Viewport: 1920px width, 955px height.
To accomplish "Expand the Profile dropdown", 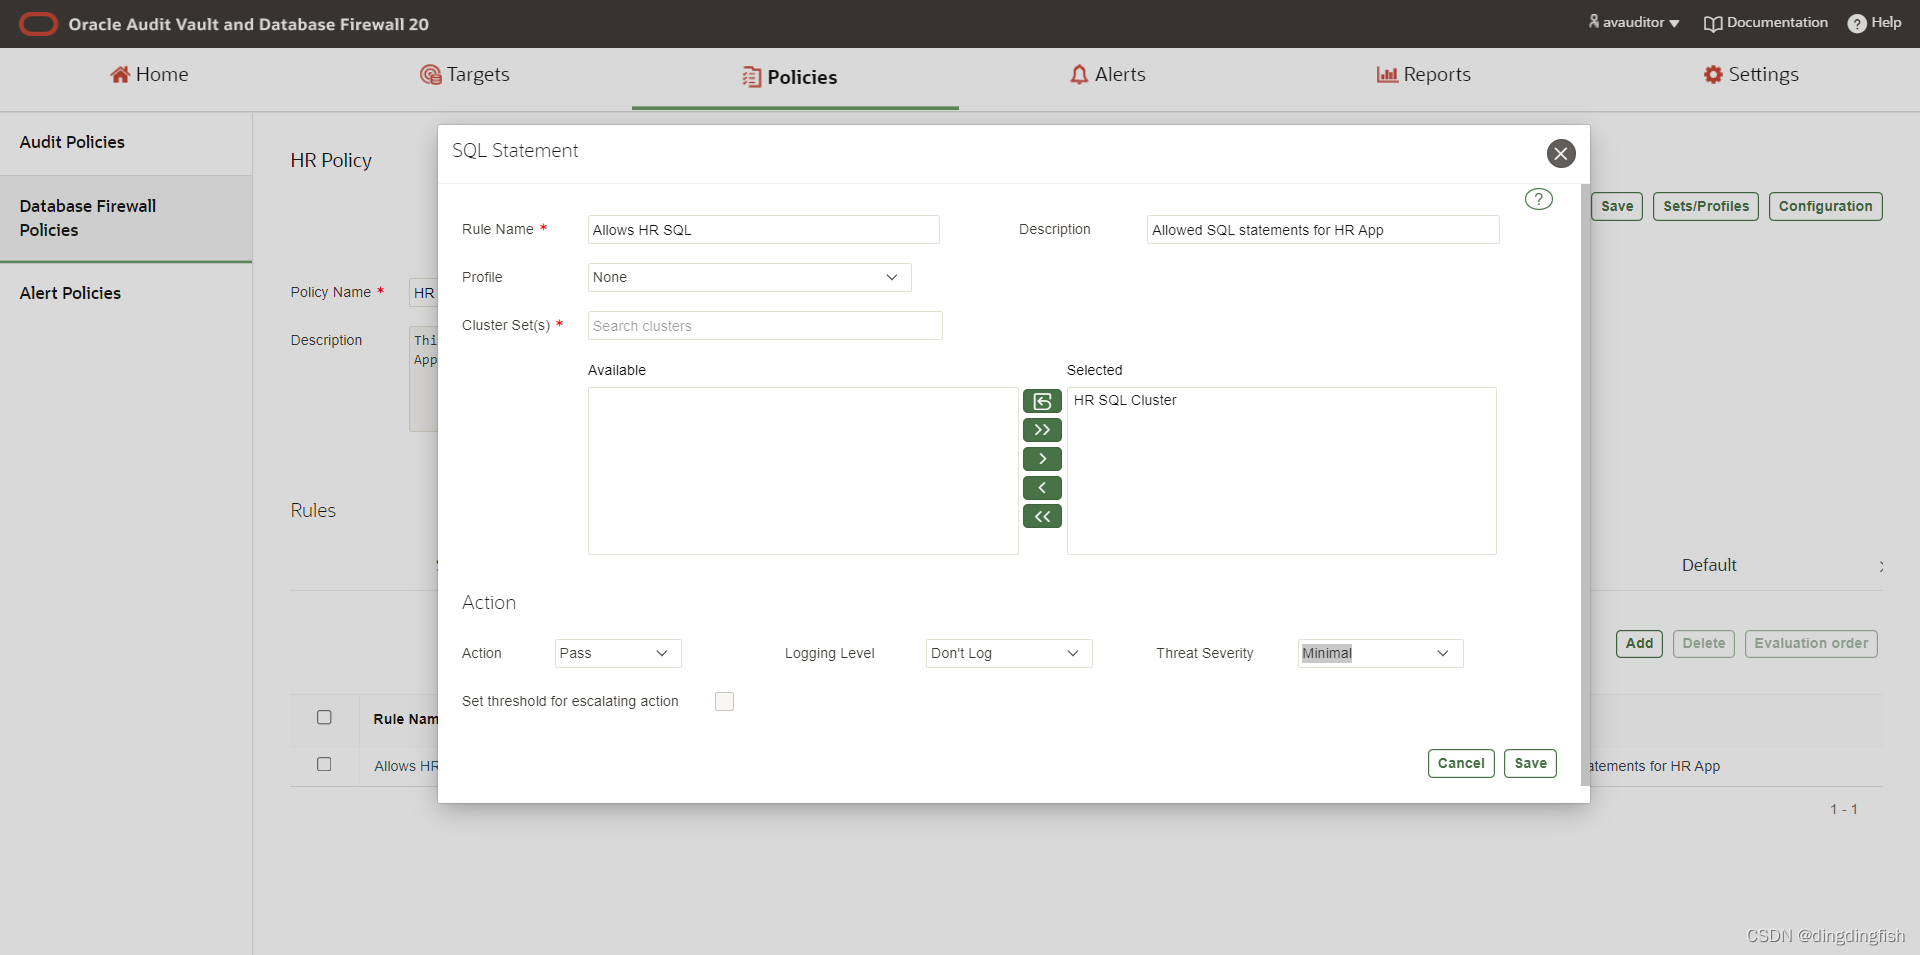I will pyautogui.click(x=750, y=277).
